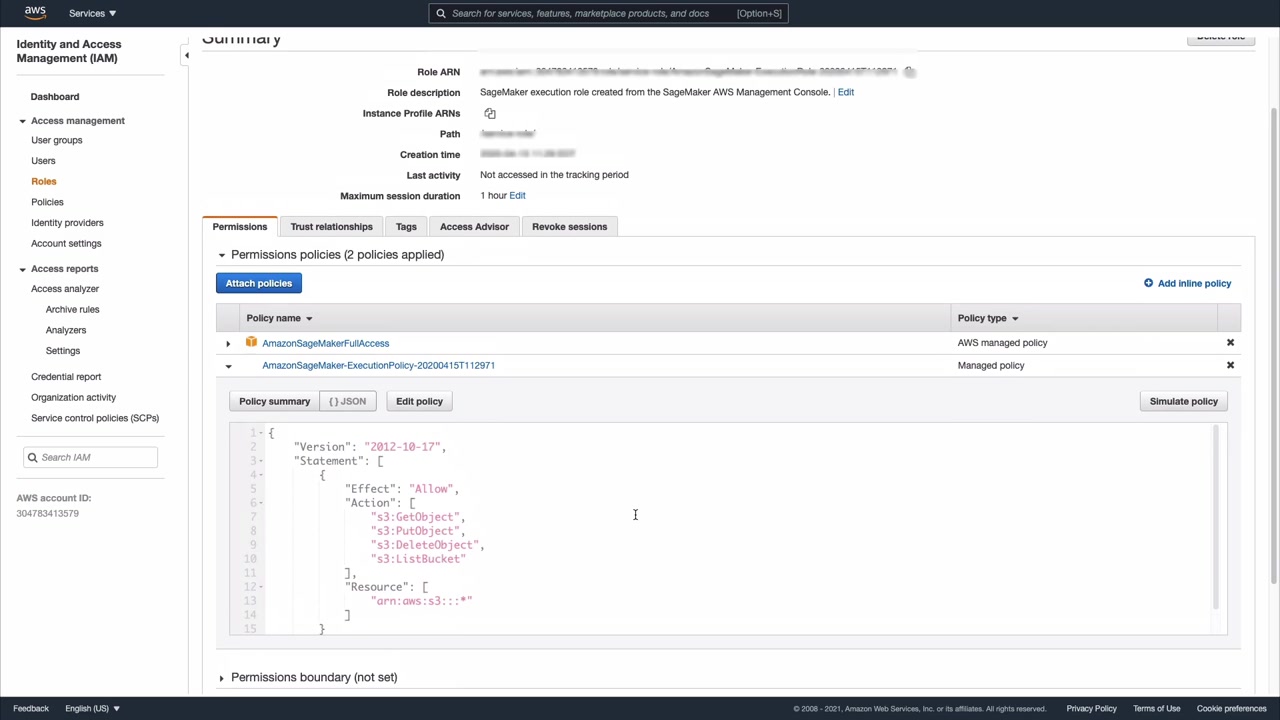Viewport: 1280px width, 720px height.
Task: Click the AWS logo home icon
Action: [x=35, y=13]
